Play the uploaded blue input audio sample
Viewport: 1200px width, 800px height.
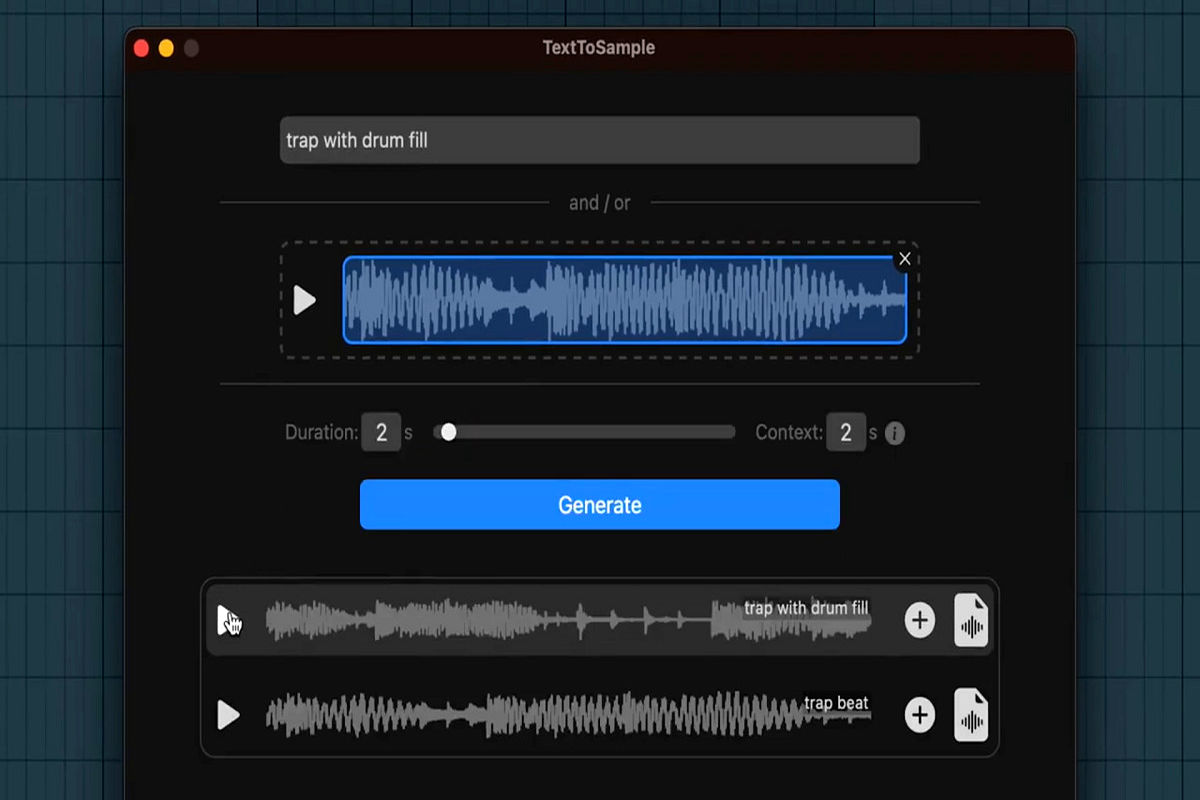(304, 300)
